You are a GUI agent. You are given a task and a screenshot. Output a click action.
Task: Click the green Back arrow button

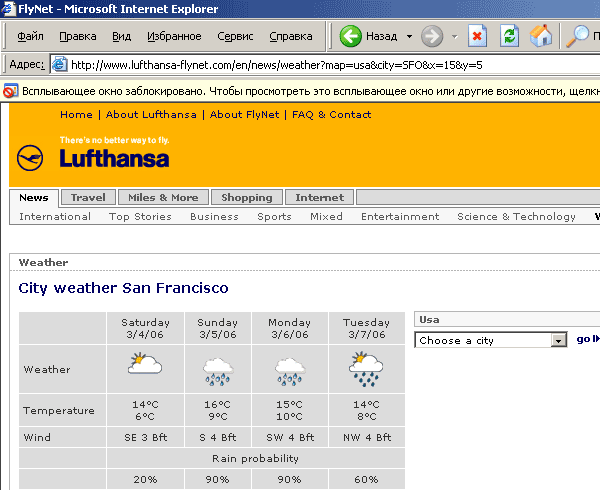click(351, 36)
